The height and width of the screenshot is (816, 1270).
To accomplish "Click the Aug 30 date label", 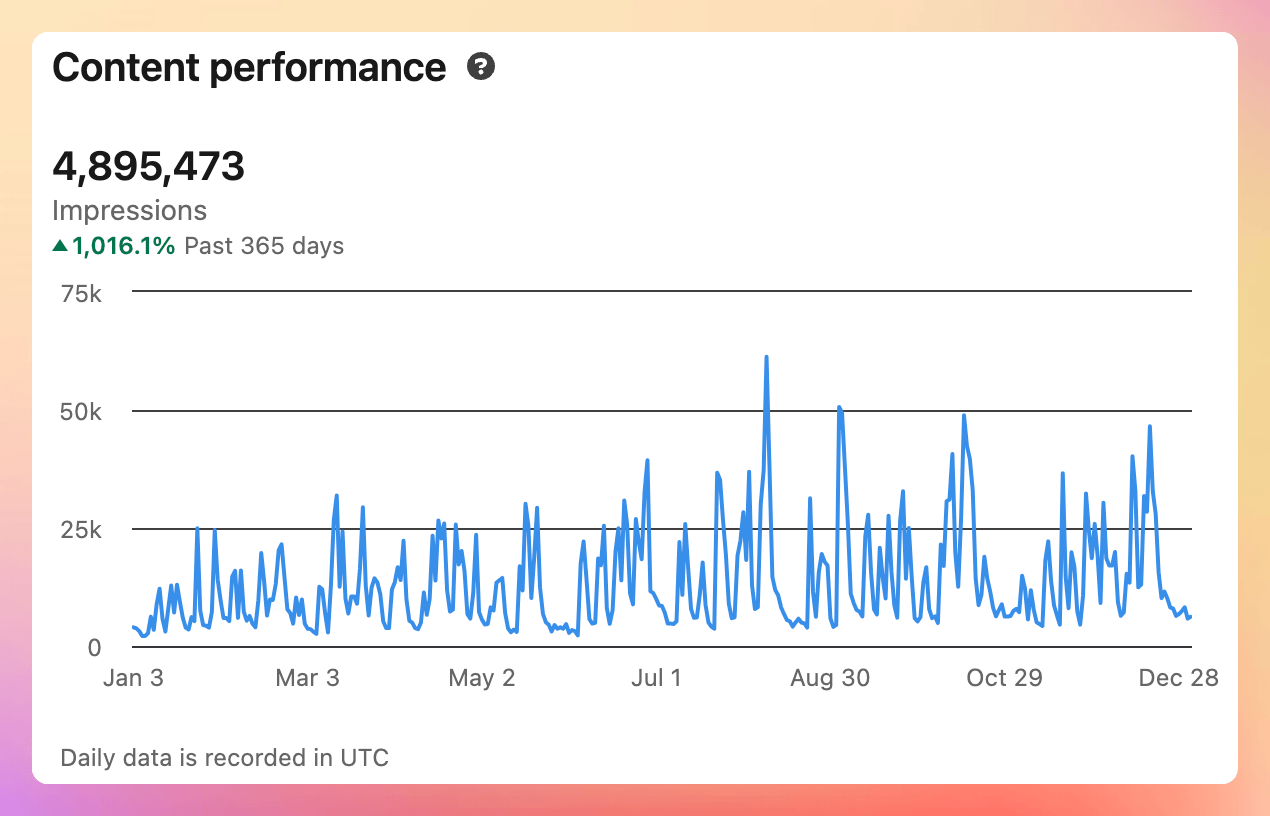I will pyautogui.click(x=830, y=677).
